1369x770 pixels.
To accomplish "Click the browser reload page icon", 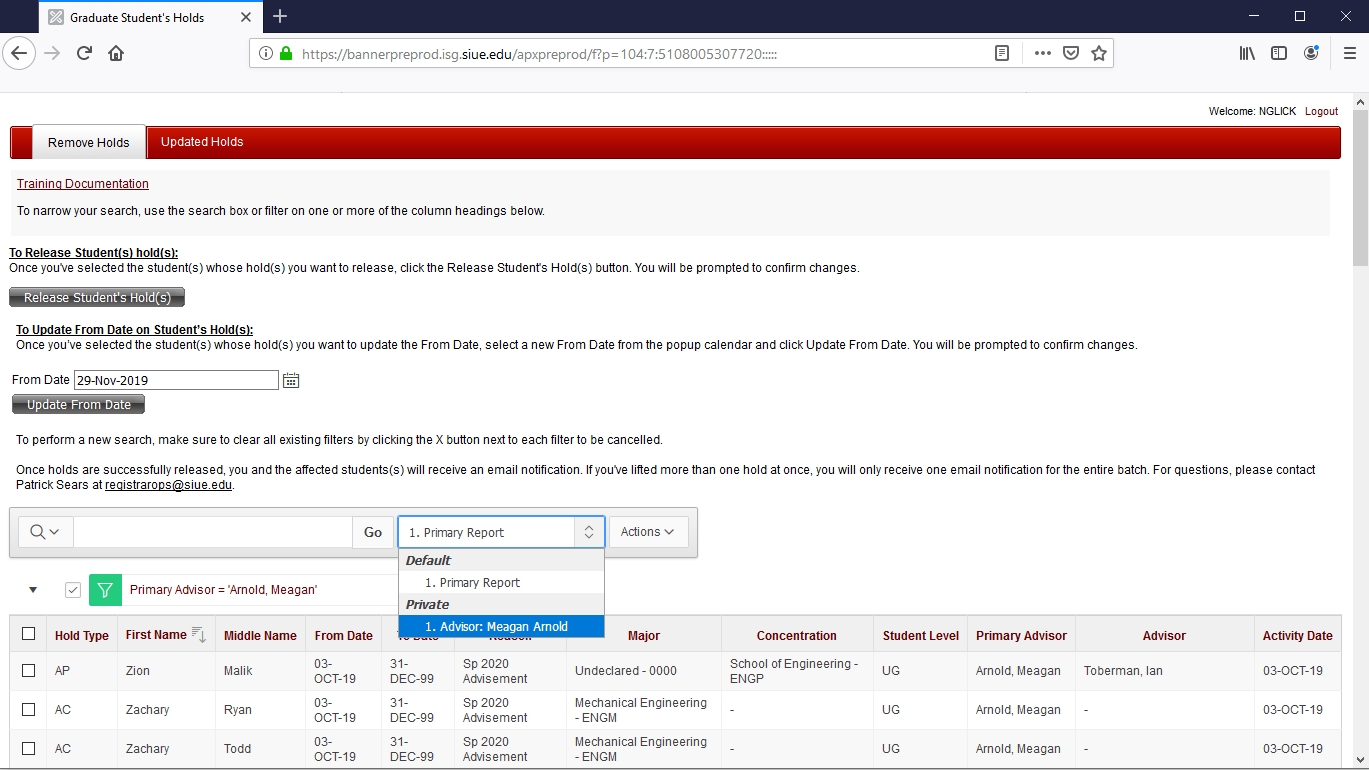I will 85,54.
